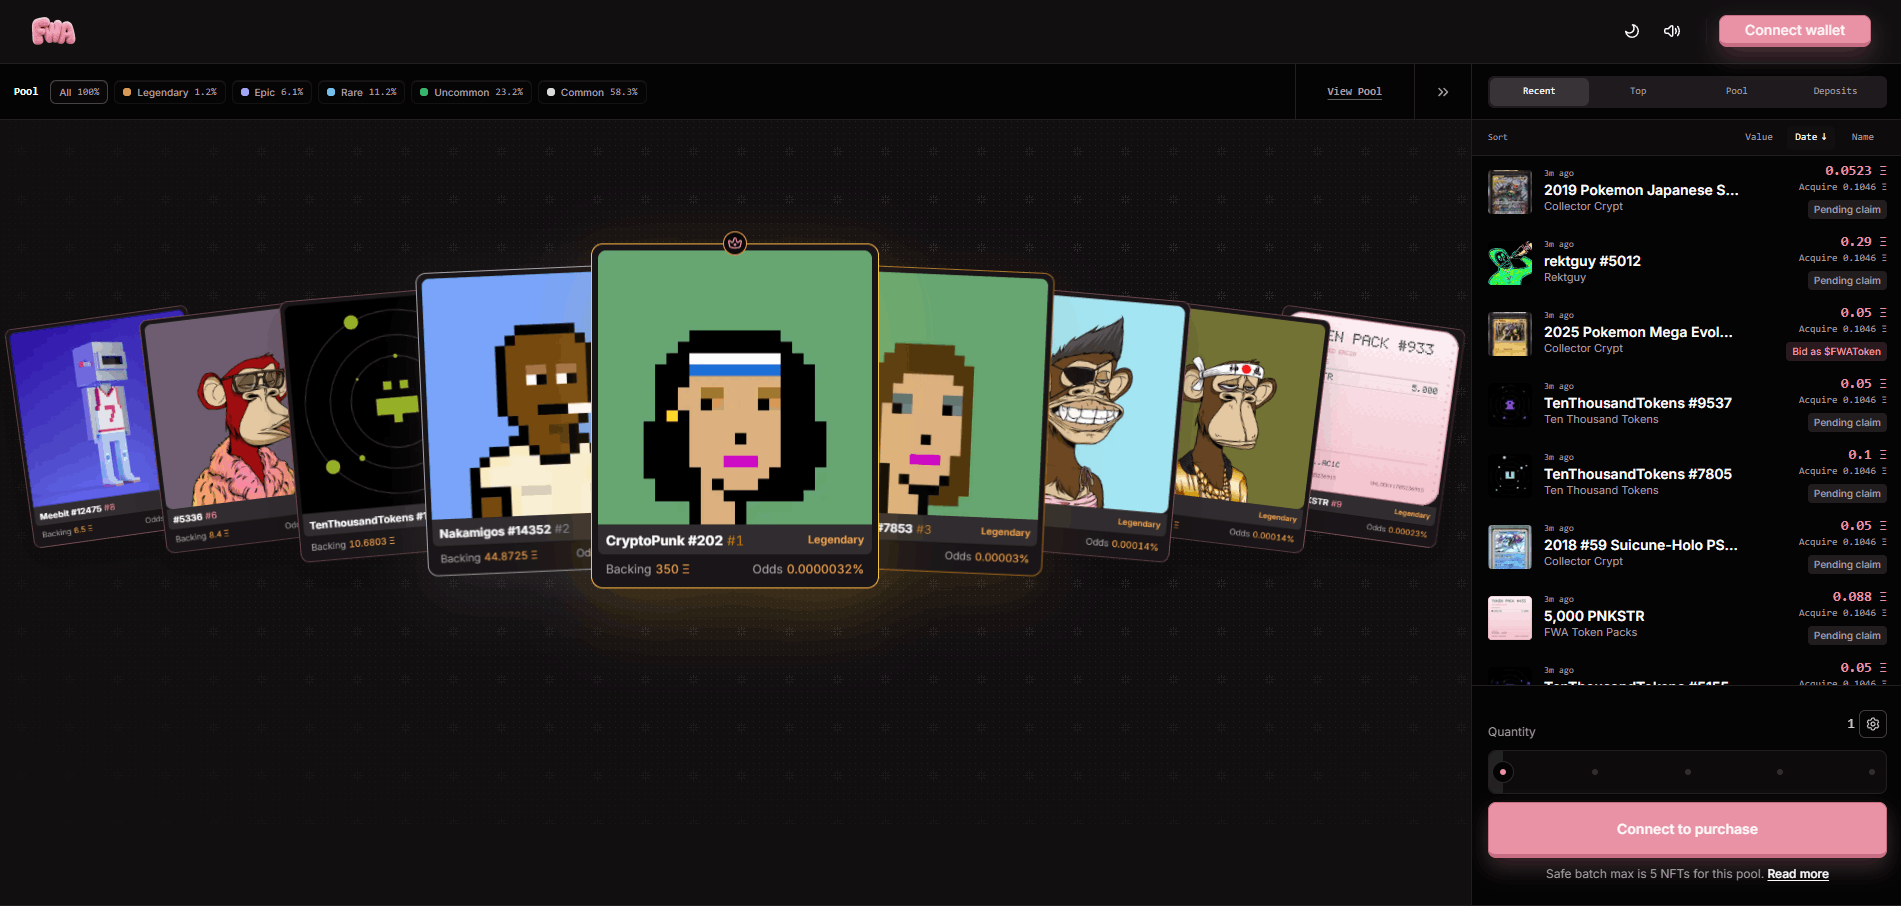
Task: Open the View Pool link
Action: point(1354,92)
